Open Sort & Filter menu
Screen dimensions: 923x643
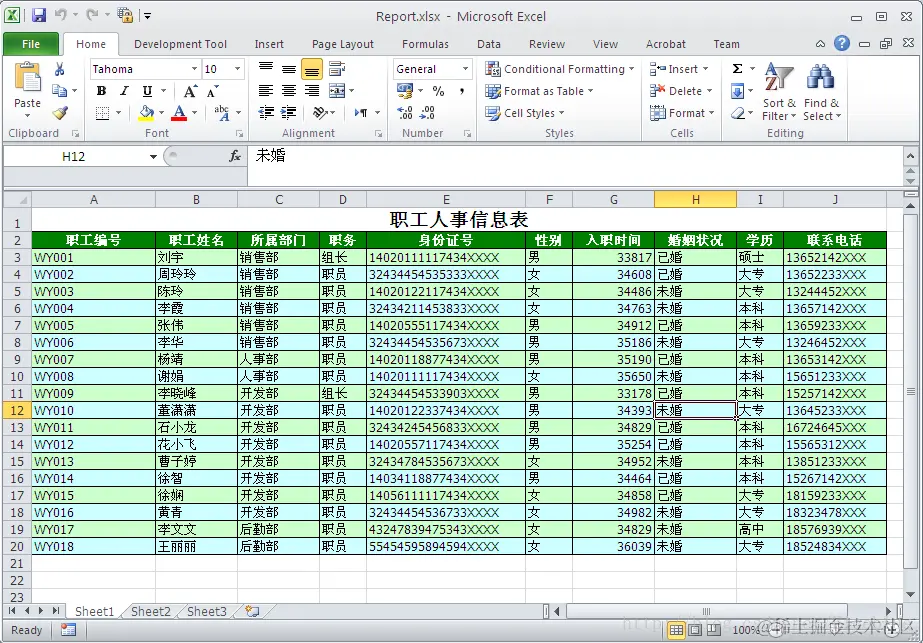[x=779, y=92]
